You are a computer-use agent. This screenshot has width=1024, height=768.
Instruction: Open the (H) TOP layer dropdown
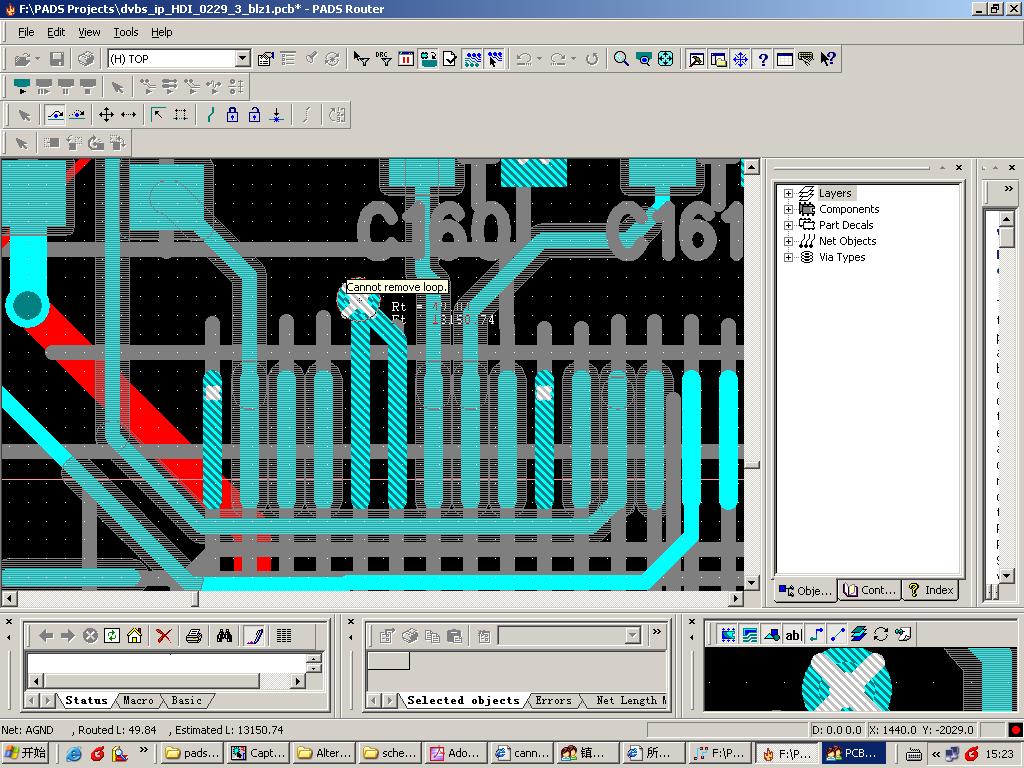pyautogui.click(x=242, y=59)
